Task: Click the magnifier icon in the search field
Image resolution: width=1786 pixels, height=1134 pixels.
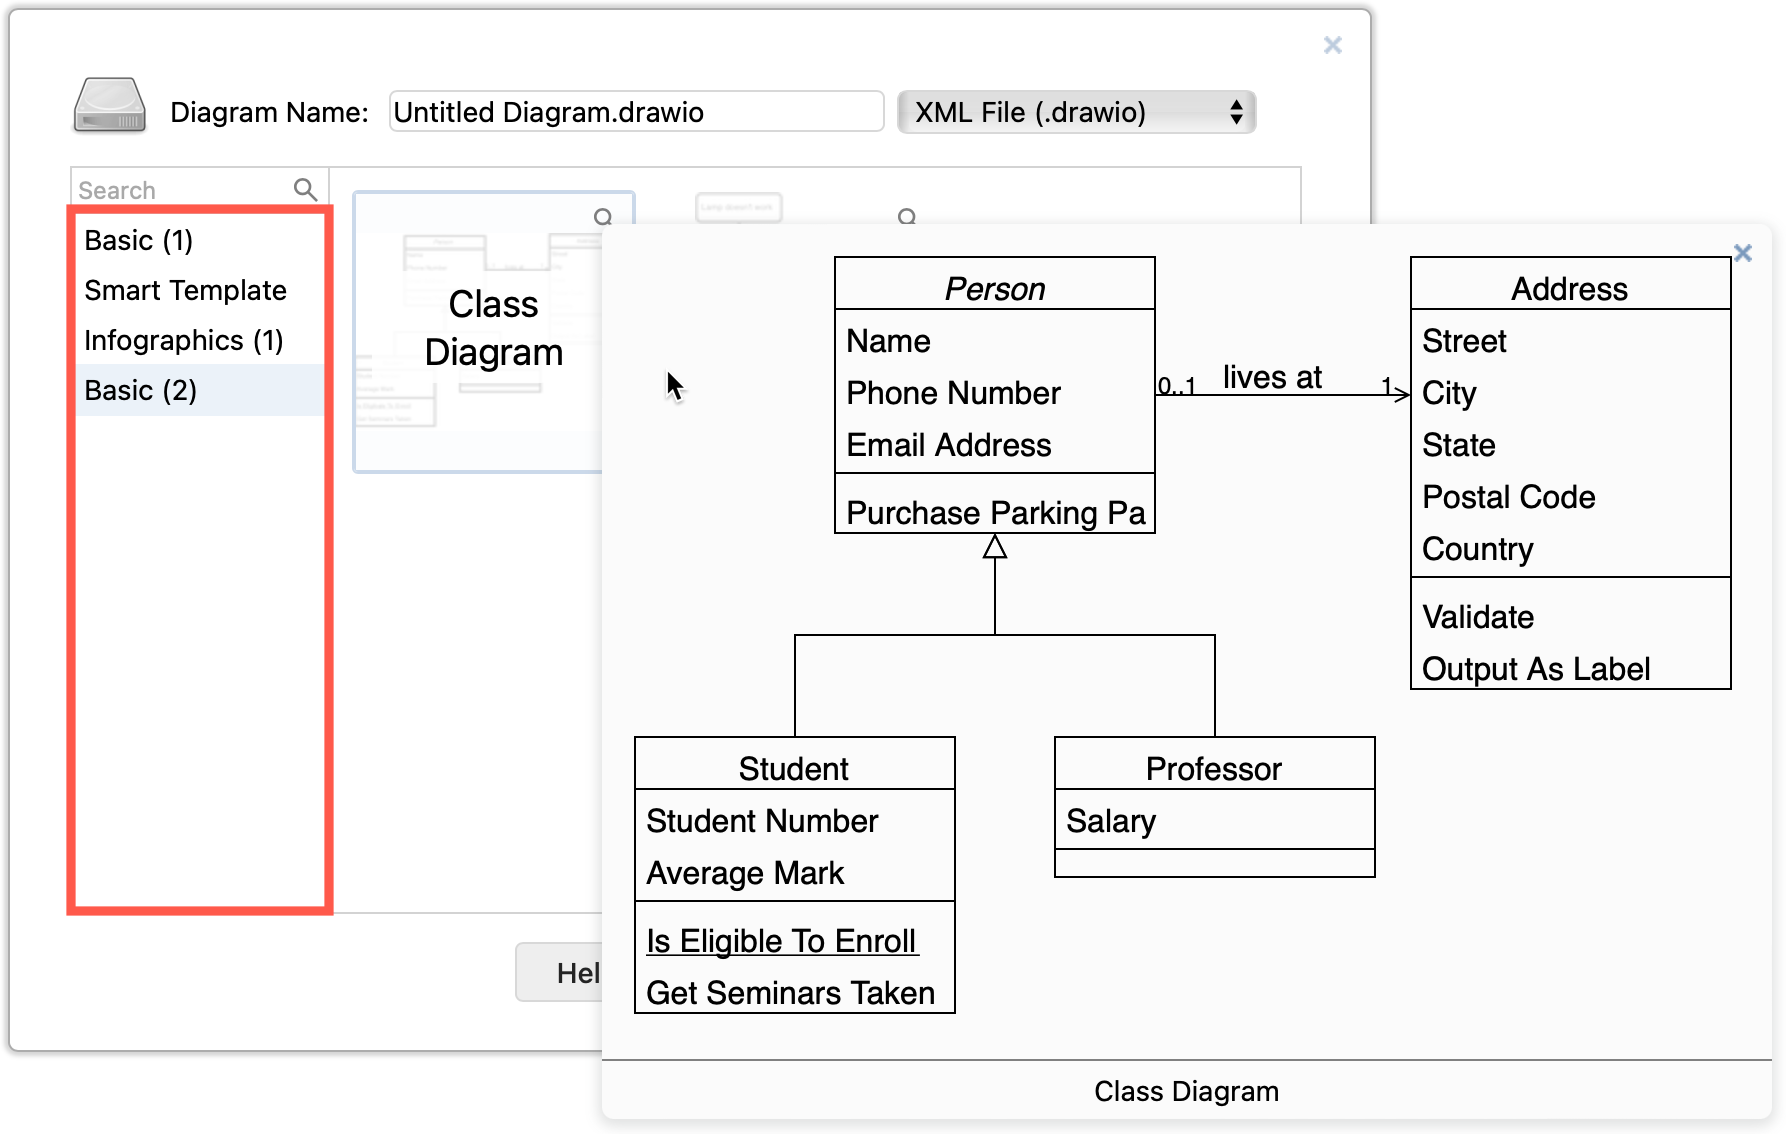Action: (305, 188)
